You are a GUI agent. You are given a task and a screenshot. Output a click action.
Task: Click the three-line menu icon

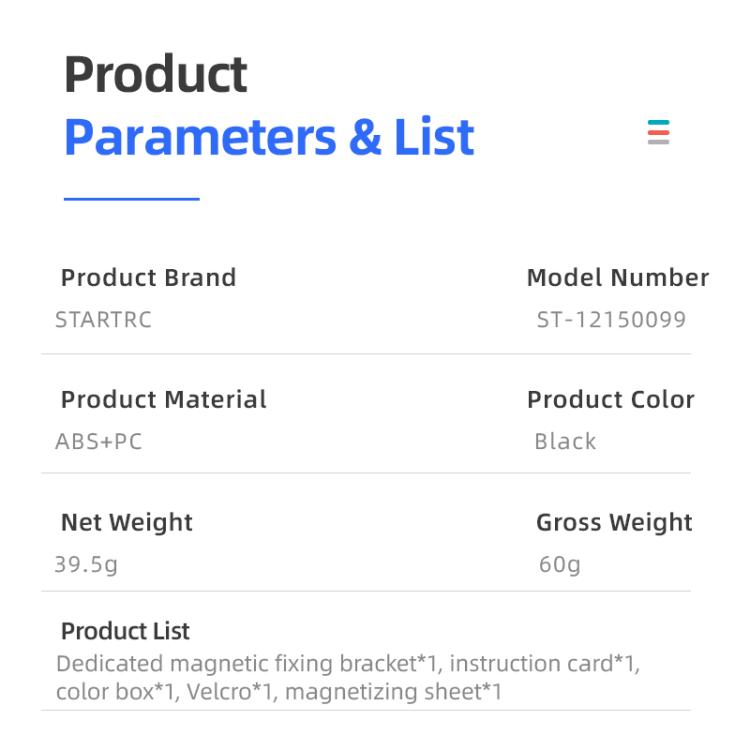658,132
